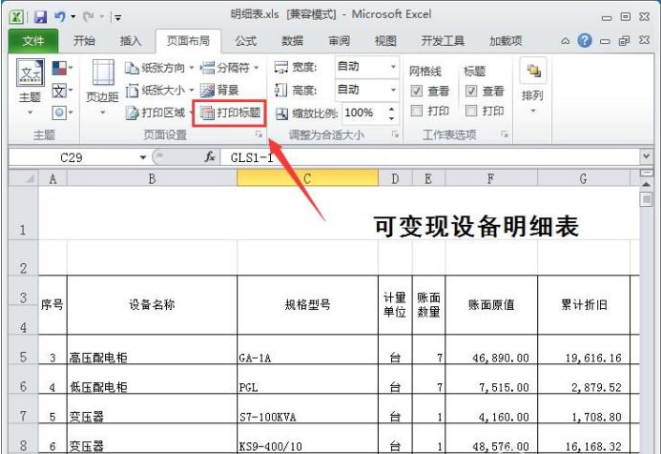661x454 pixels.
Task: Switch to the Formulas (公式) tab
Action: click(x=246, y=41)
